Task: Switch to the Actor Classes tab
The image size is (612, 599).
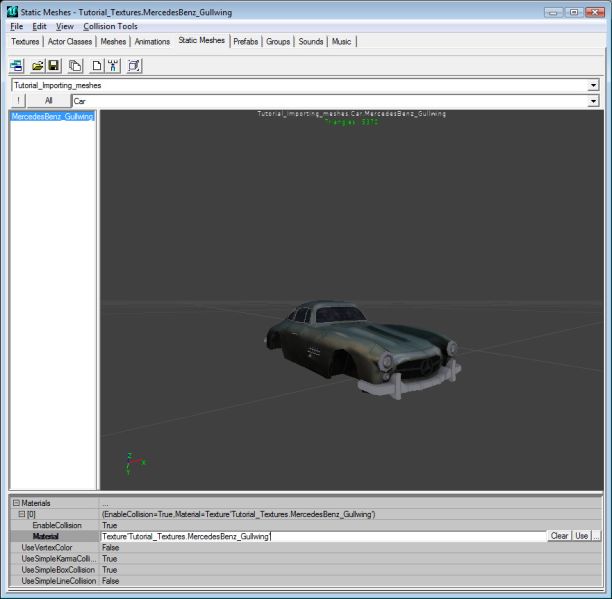Action: [x=70, y=41]
